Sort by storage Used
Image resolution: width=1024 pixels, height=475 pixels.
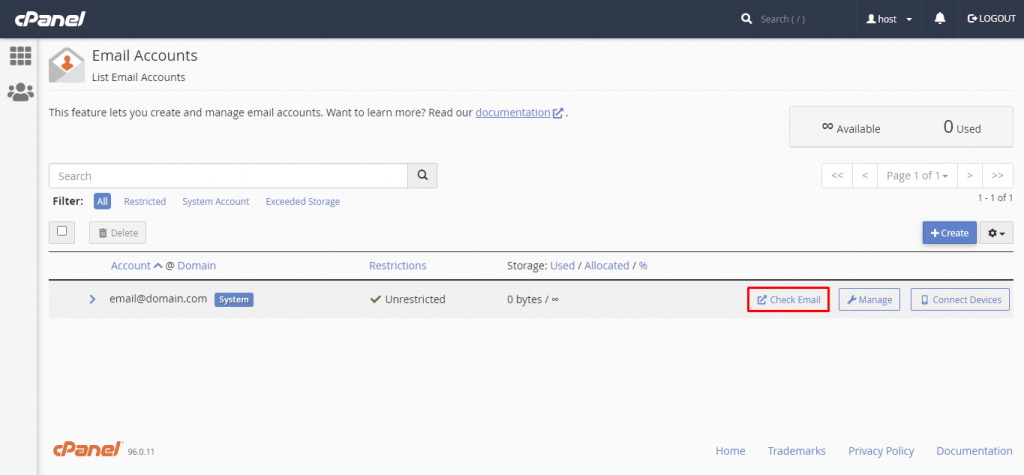[x=562, y=265]
